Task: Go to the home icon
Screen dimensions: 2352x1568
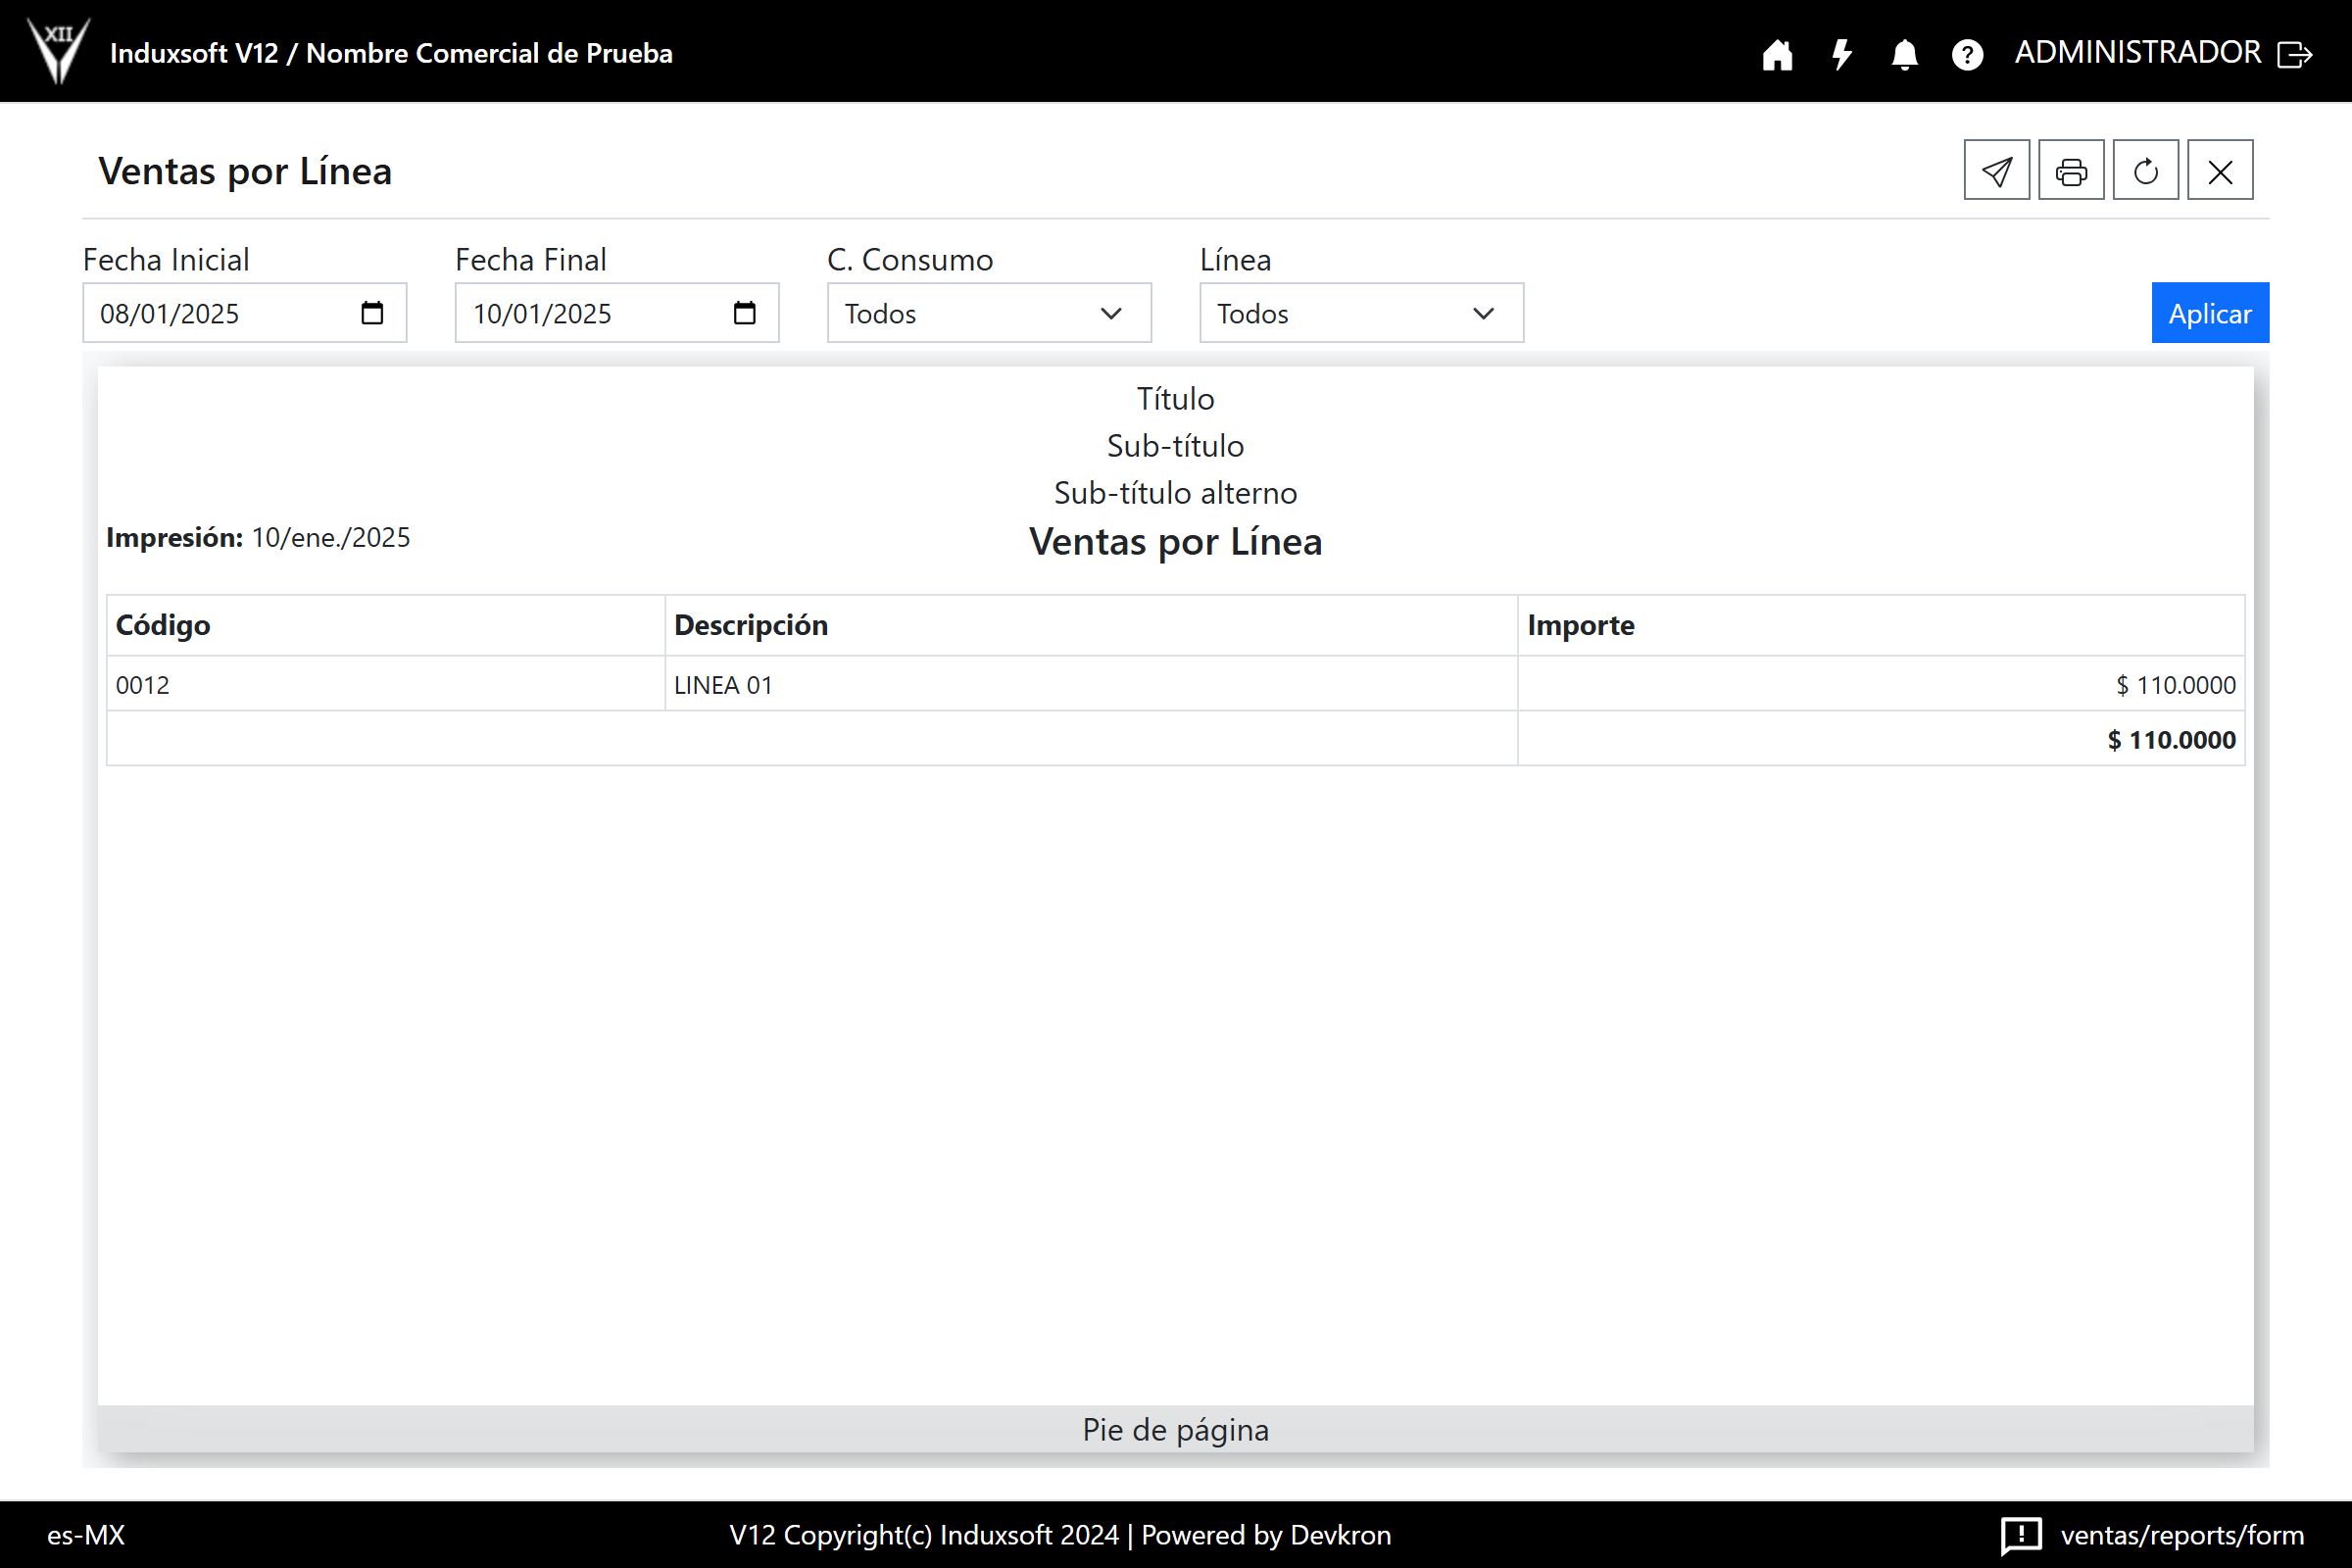Action: pyautogui.click(x=1777, y=54)
